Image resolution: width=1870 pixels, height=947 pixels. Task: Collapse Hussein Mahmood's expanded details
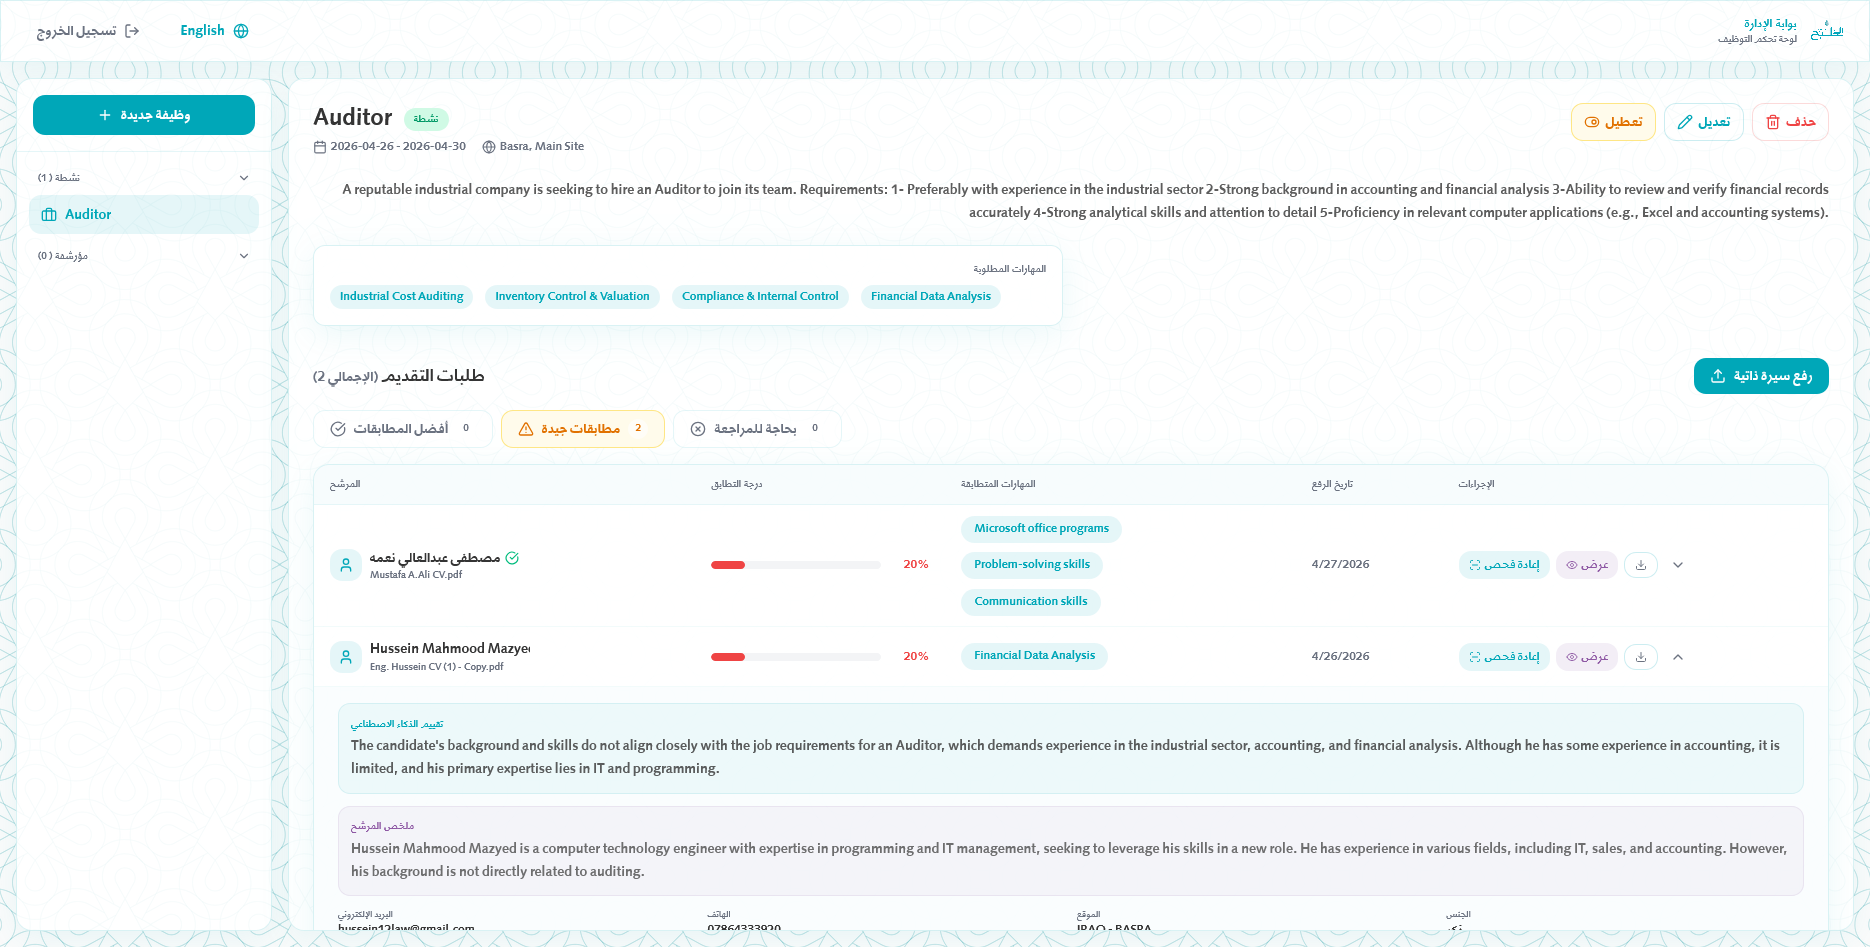coord(1678,656)
